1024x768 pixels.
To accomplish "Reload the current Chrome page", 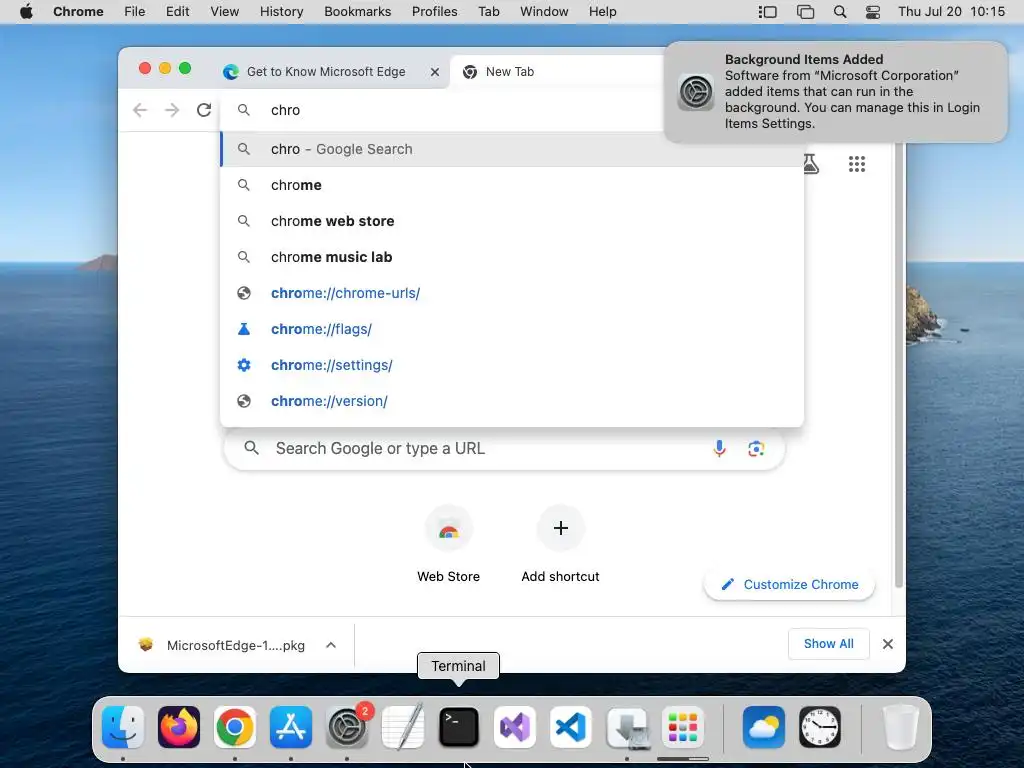I will point(204,110).
